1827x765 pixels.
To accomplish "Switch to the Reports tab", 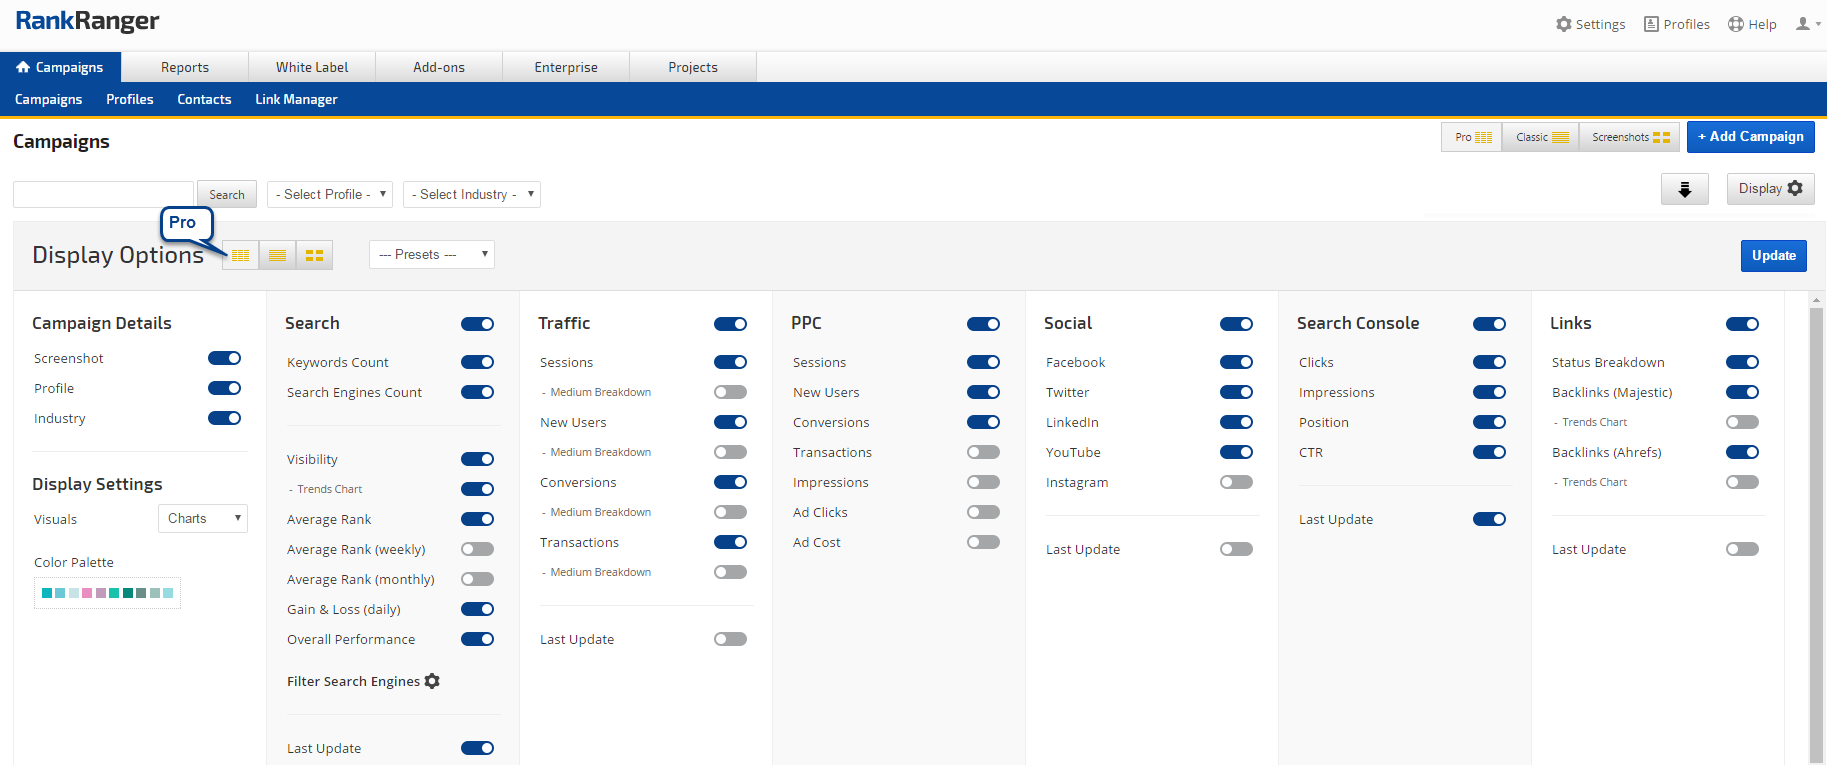I will pos(185,67).
